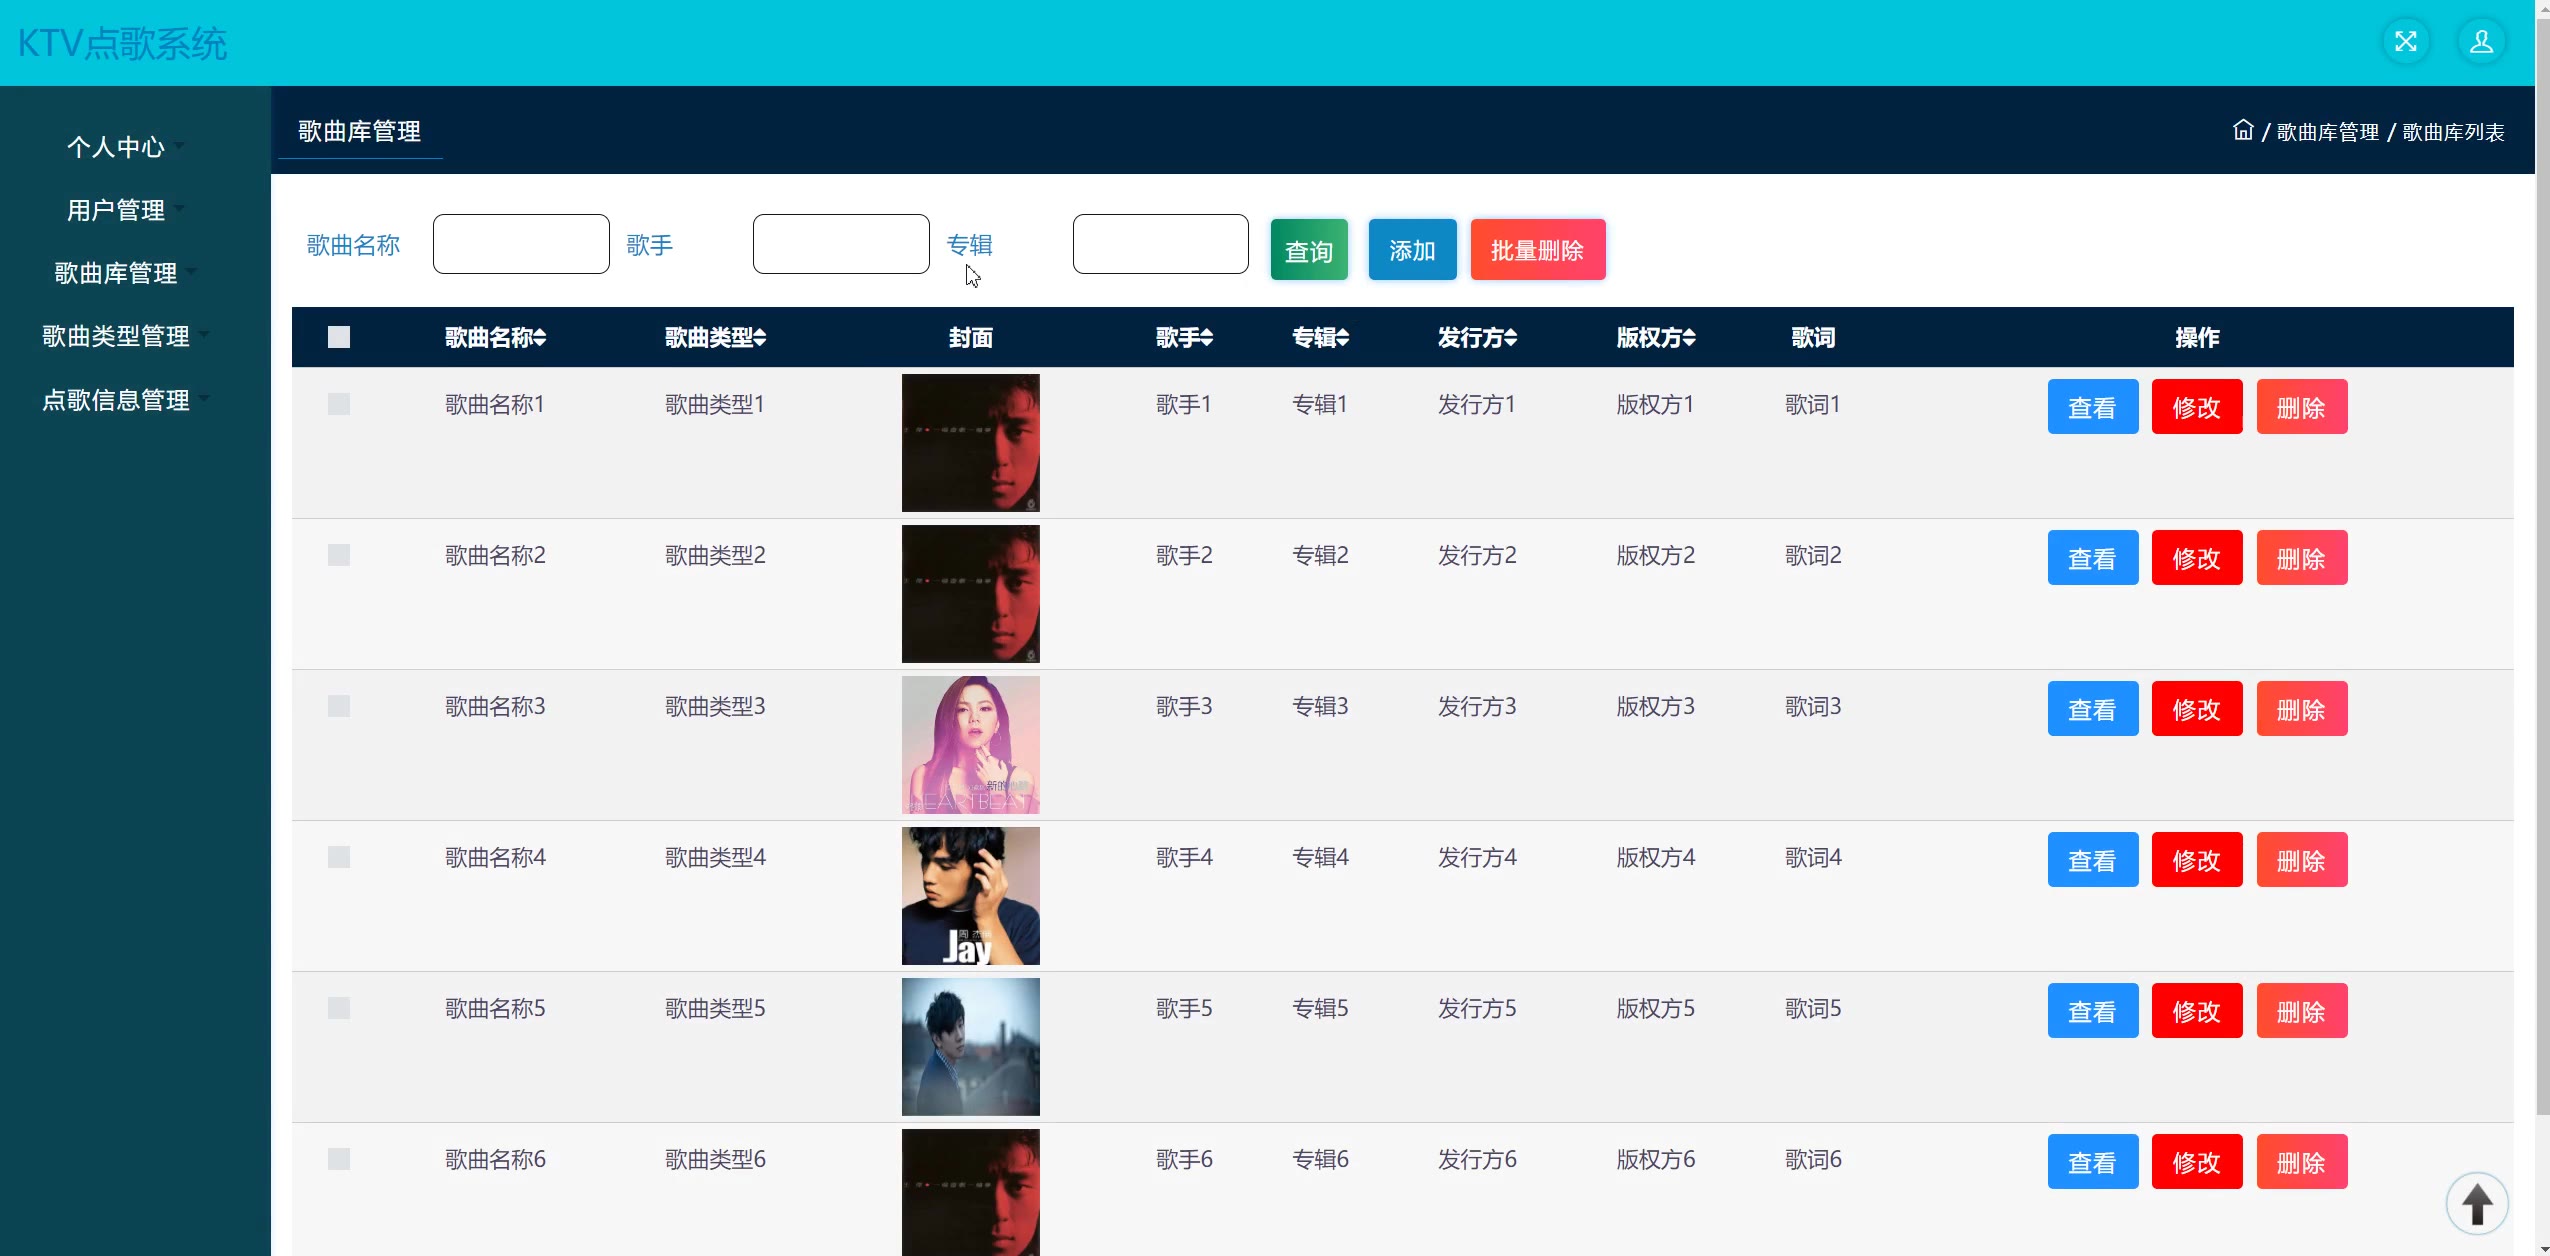The width and height of the screenshot is (2550, 1256).
Task: Click 删除 for 歌曲名称3 row
Action: pos(2302,709)
